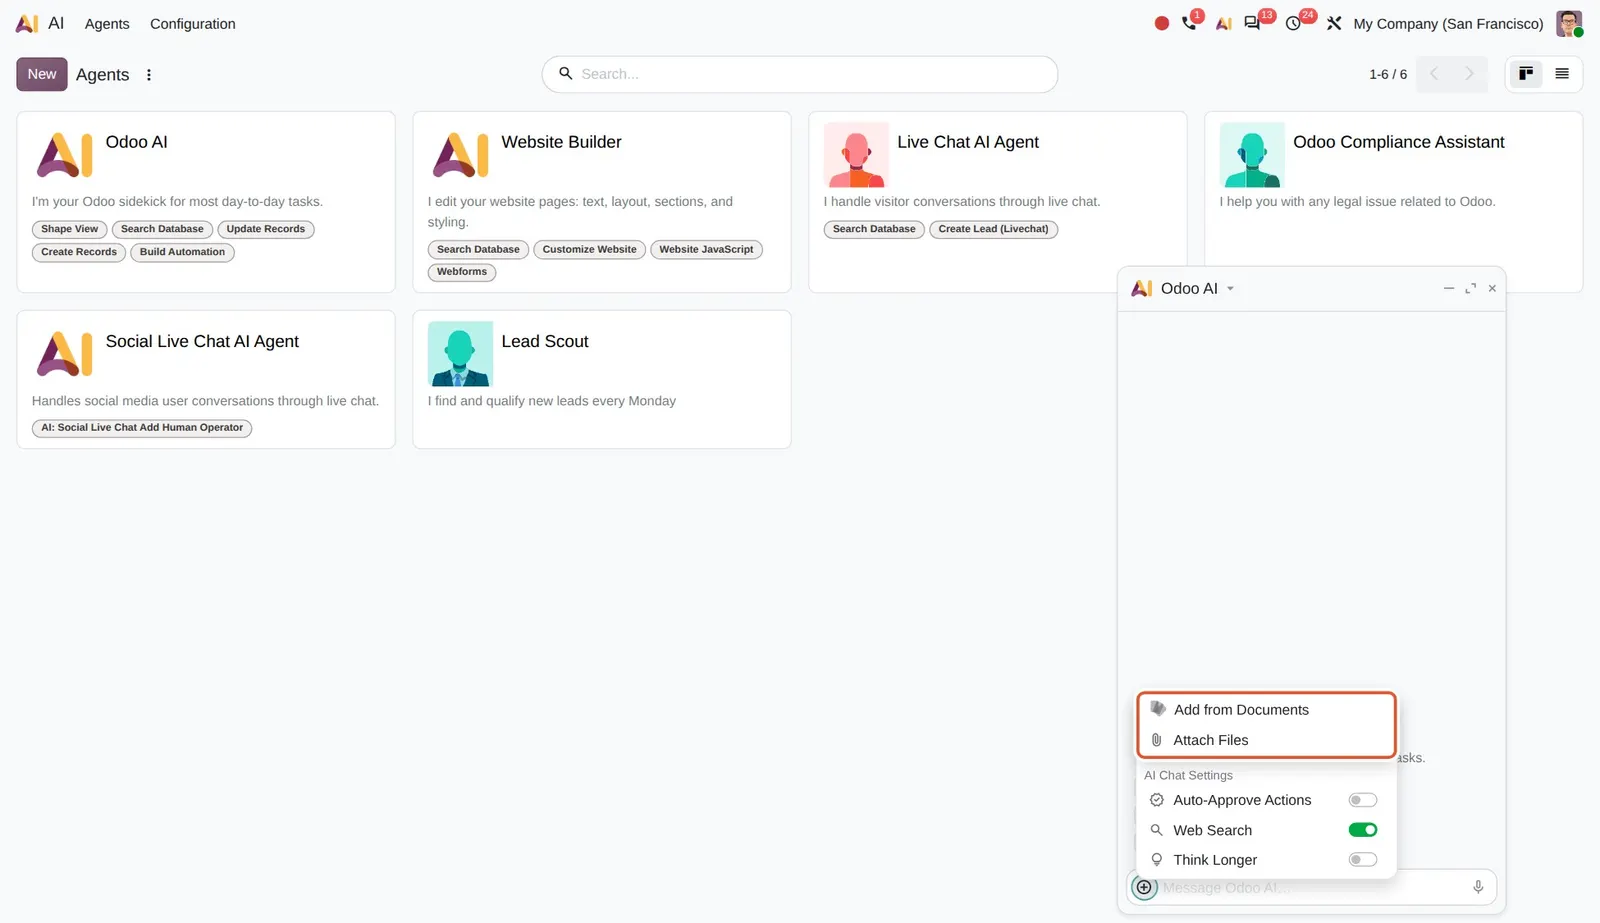Click the Build Automation tag
Screen dimensions: 1600x923
pyautogui.click(x=182, y=252)
